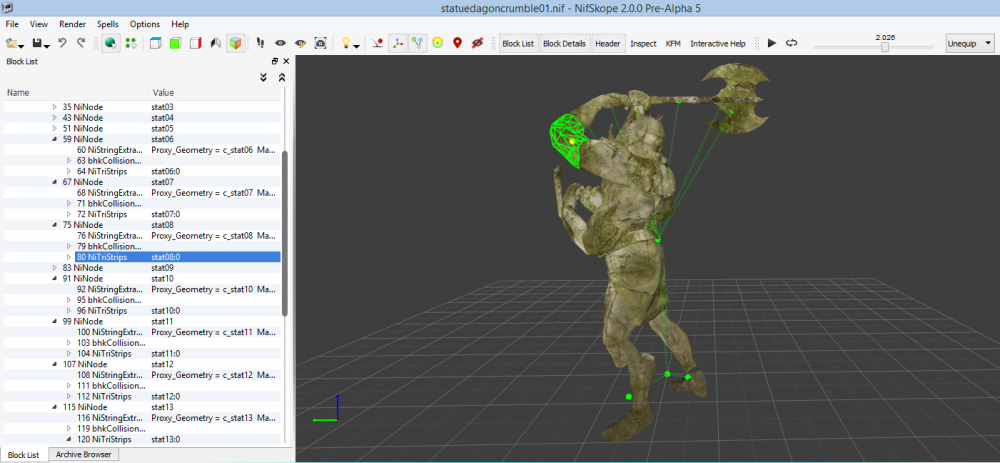Collapse the 59 NiNode stat06 row
The width and height of the screenshot is (1000, 463).
click(x=55, y=139)
